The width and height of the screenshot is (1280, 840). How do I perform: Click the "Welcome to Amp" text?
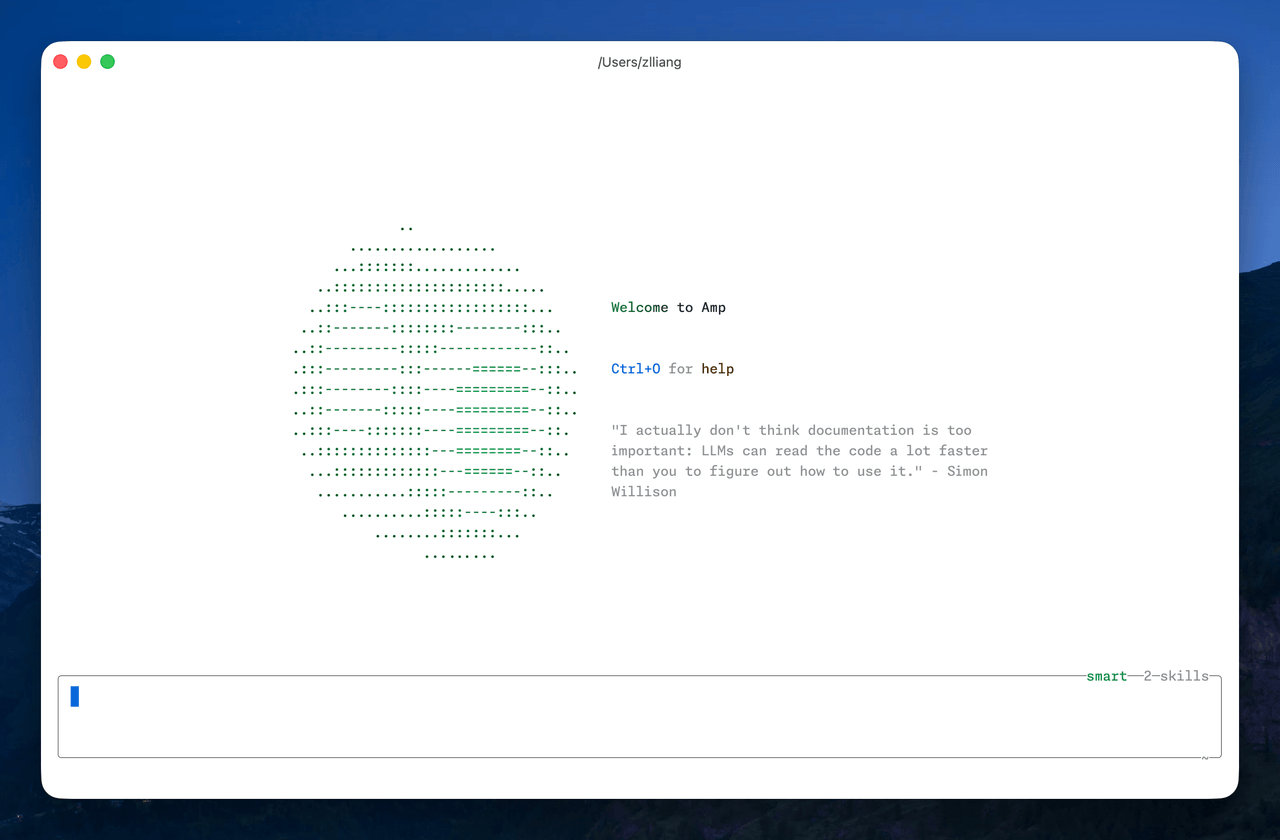click(x=668, y=307)
